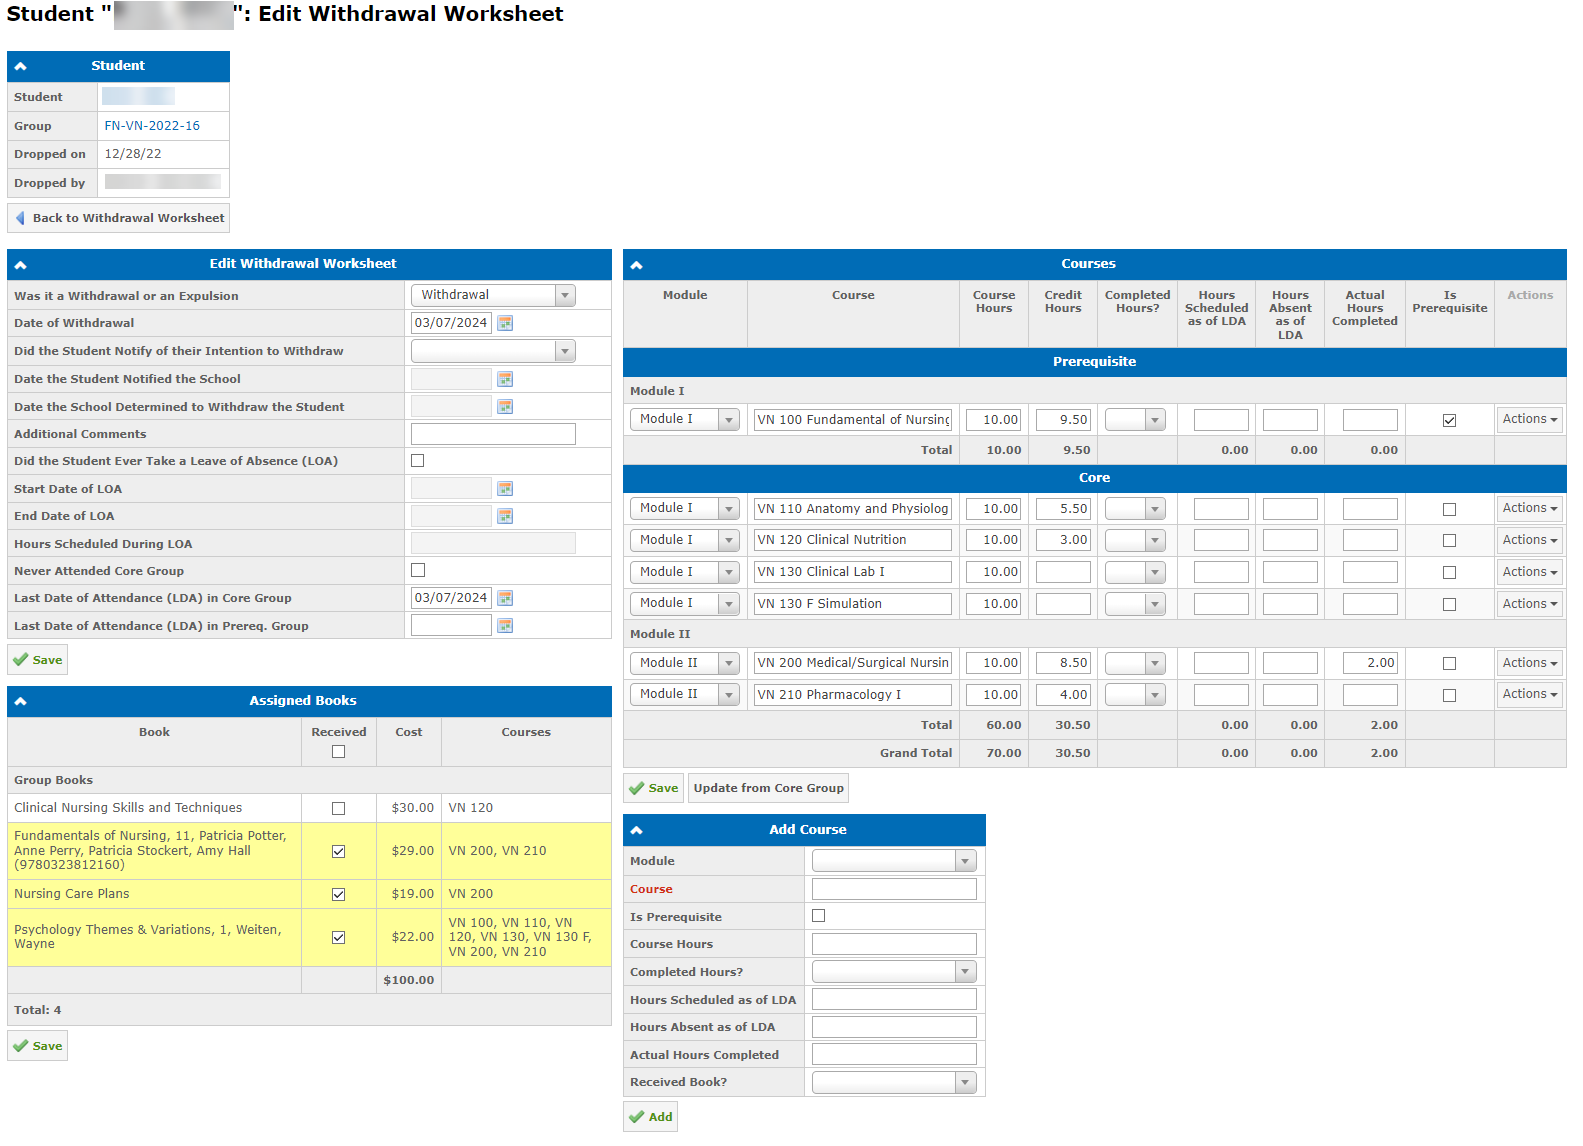Viewport: 1583px width, 1146px height.
Task: Open calendar for Date of Withdrawal
Action: coord(505,323)
